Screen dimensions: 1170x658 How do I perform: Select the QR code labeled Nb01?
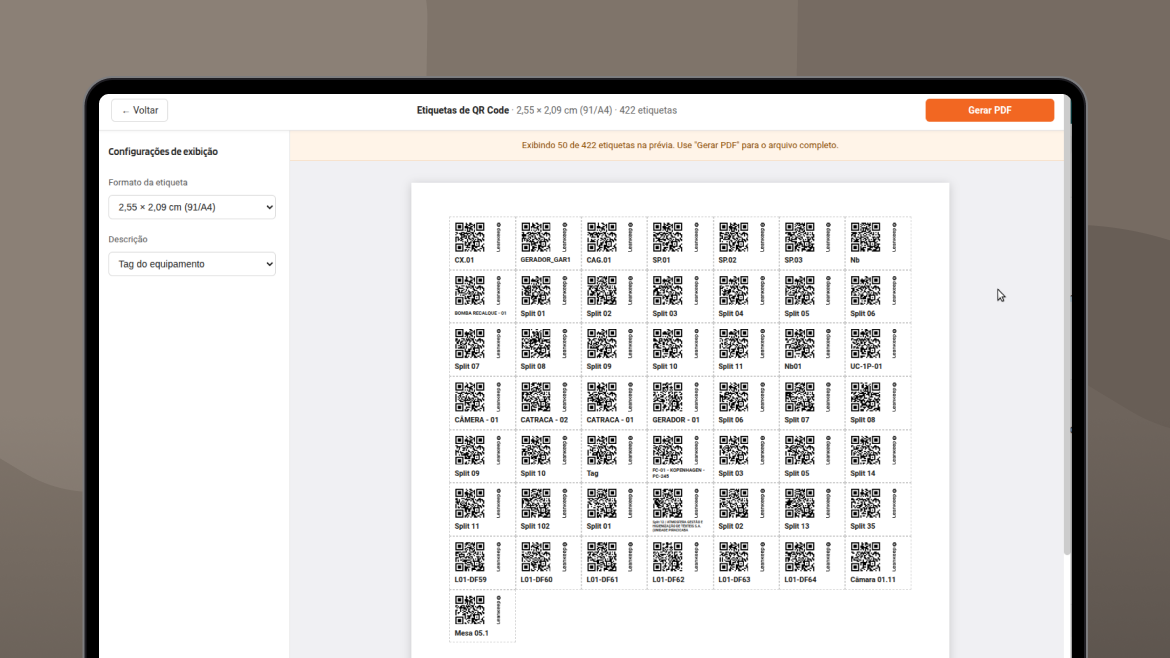[x=799, y=344]
